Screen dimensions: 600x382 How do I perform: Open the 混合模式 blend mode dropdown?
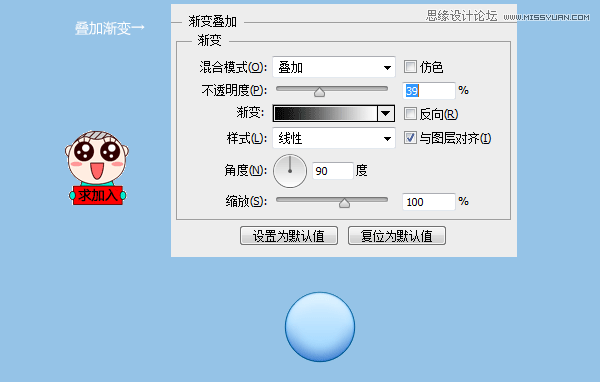[334, 67]
